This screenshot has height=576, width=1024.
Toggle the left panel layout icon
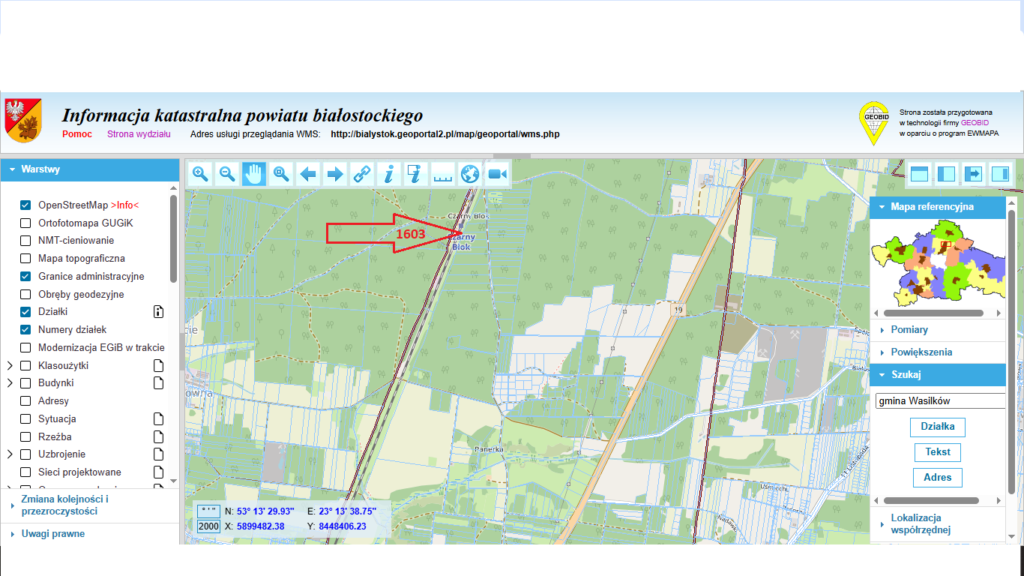(946, 174)
